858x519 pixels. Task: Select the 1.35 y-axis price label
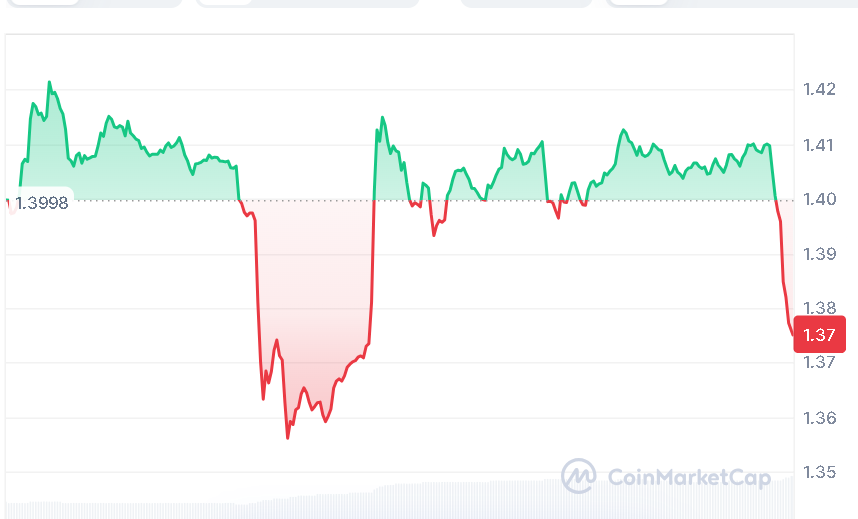pos(819,471)
